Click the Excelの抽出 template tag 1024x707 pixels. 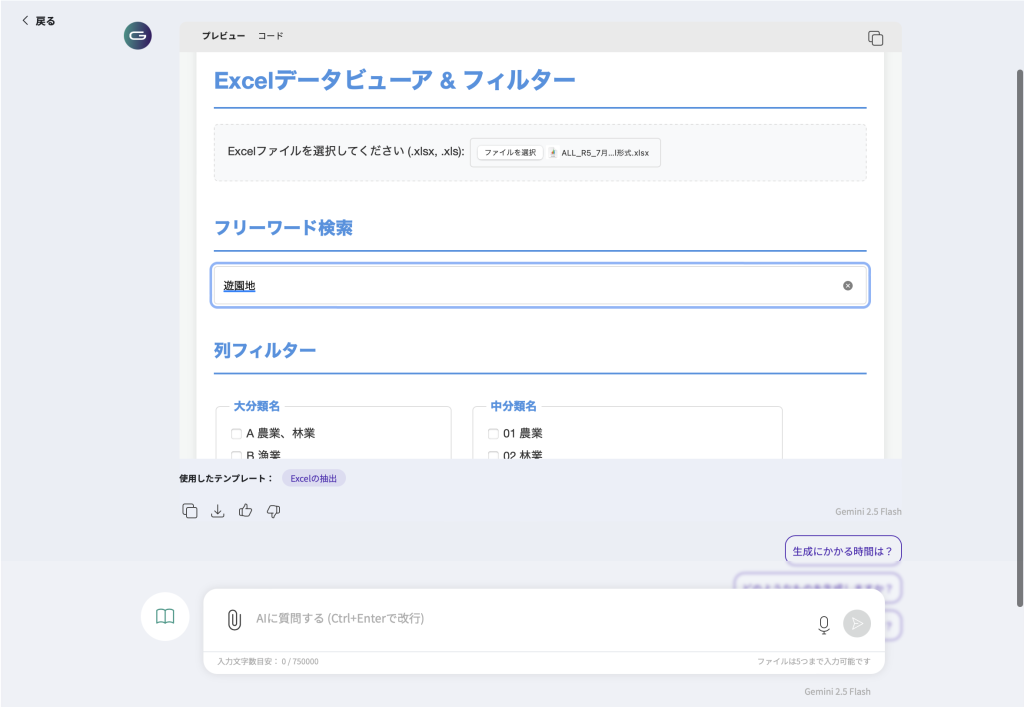pos(313,478)
